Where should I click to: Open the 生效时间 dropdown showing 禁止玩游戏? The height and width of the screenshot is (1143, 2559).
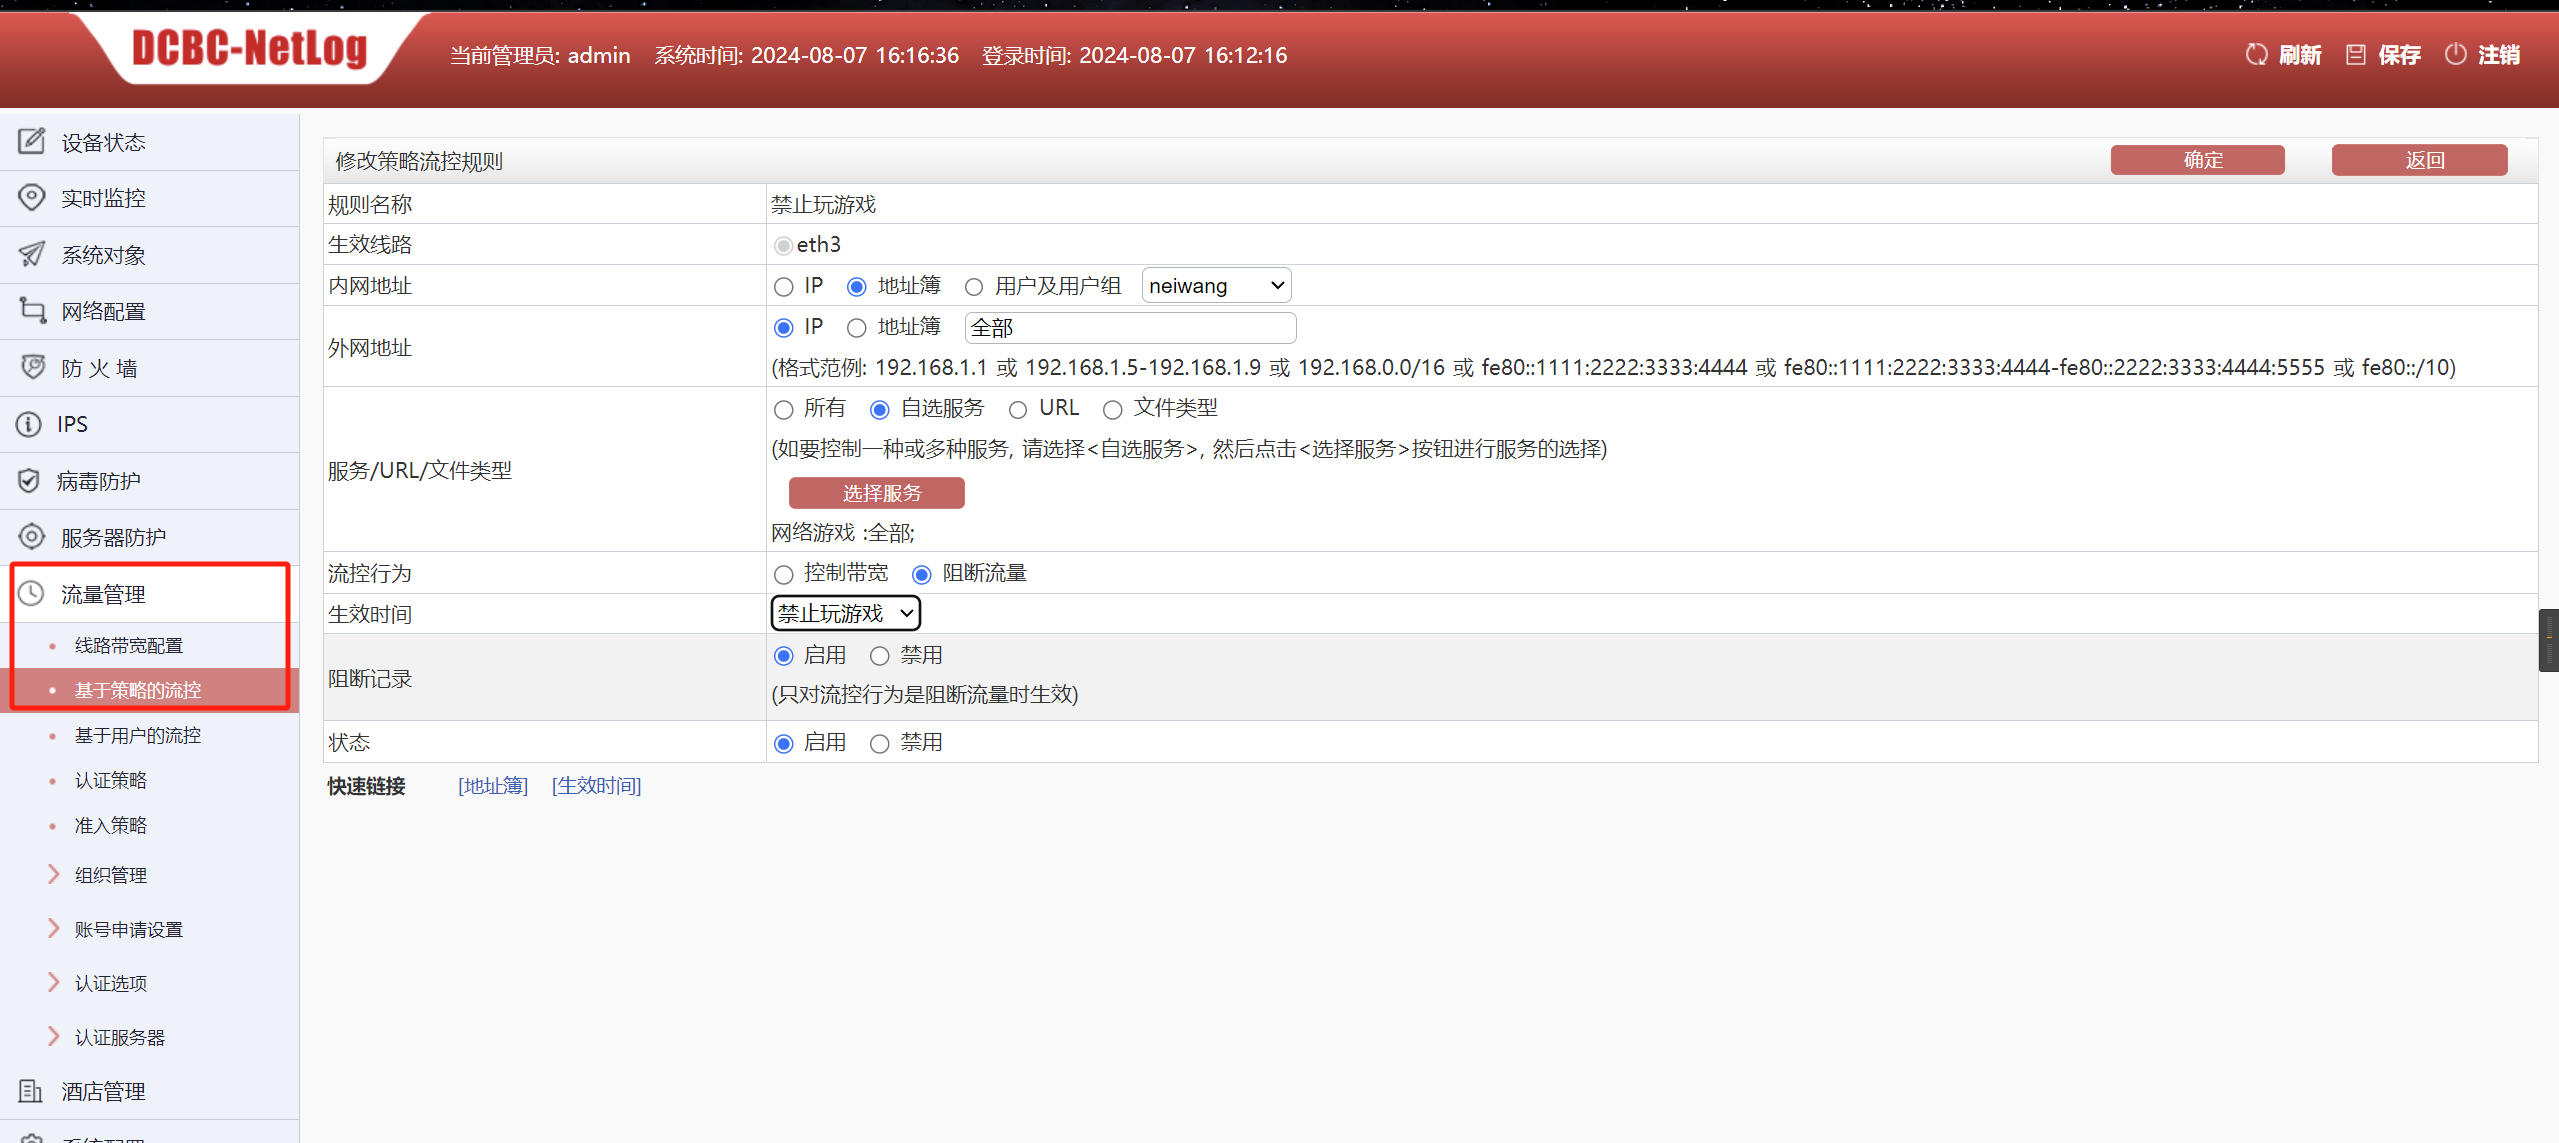[x=844, y=612]
